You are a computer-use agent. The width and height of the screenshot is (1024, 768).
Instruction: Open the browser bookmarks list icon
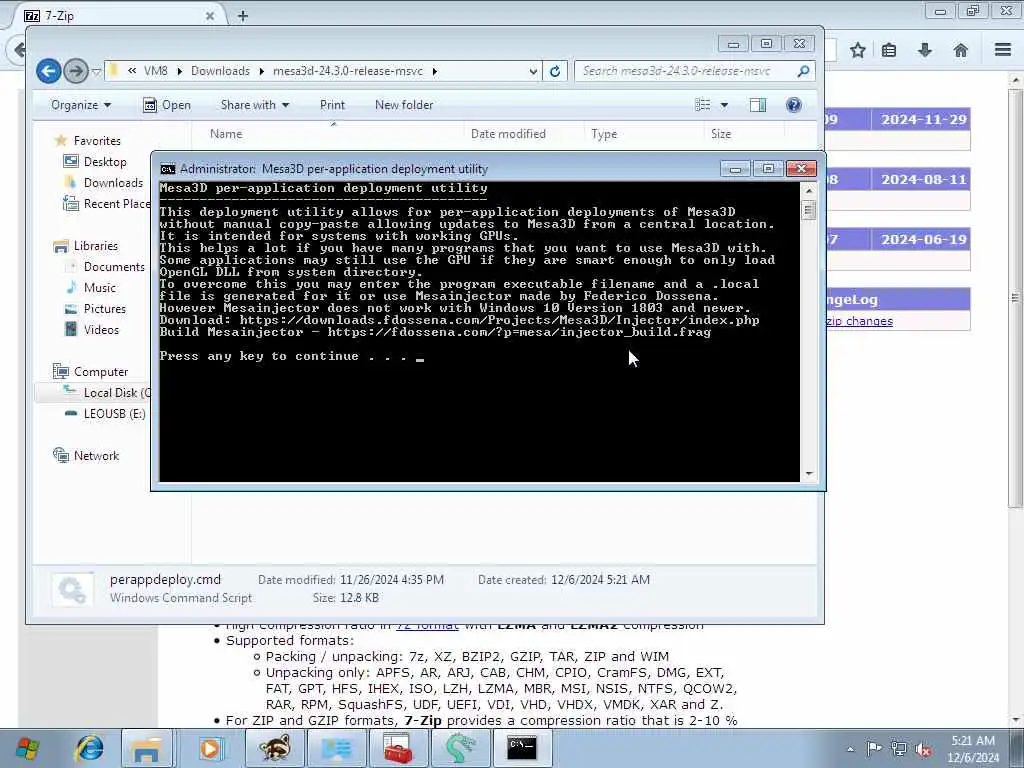click(x=889, y=50)
